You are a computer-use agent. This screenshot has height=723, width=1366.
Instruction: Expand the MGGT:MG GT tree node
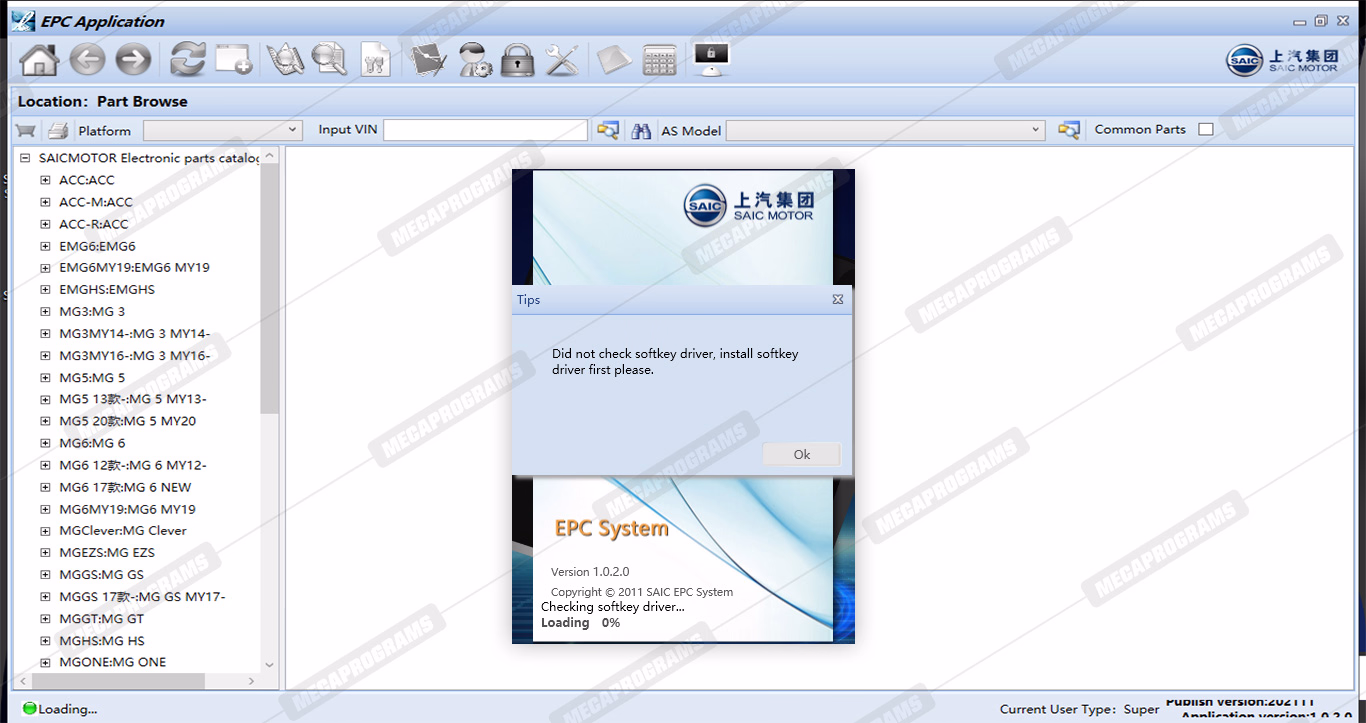point(45,619)
